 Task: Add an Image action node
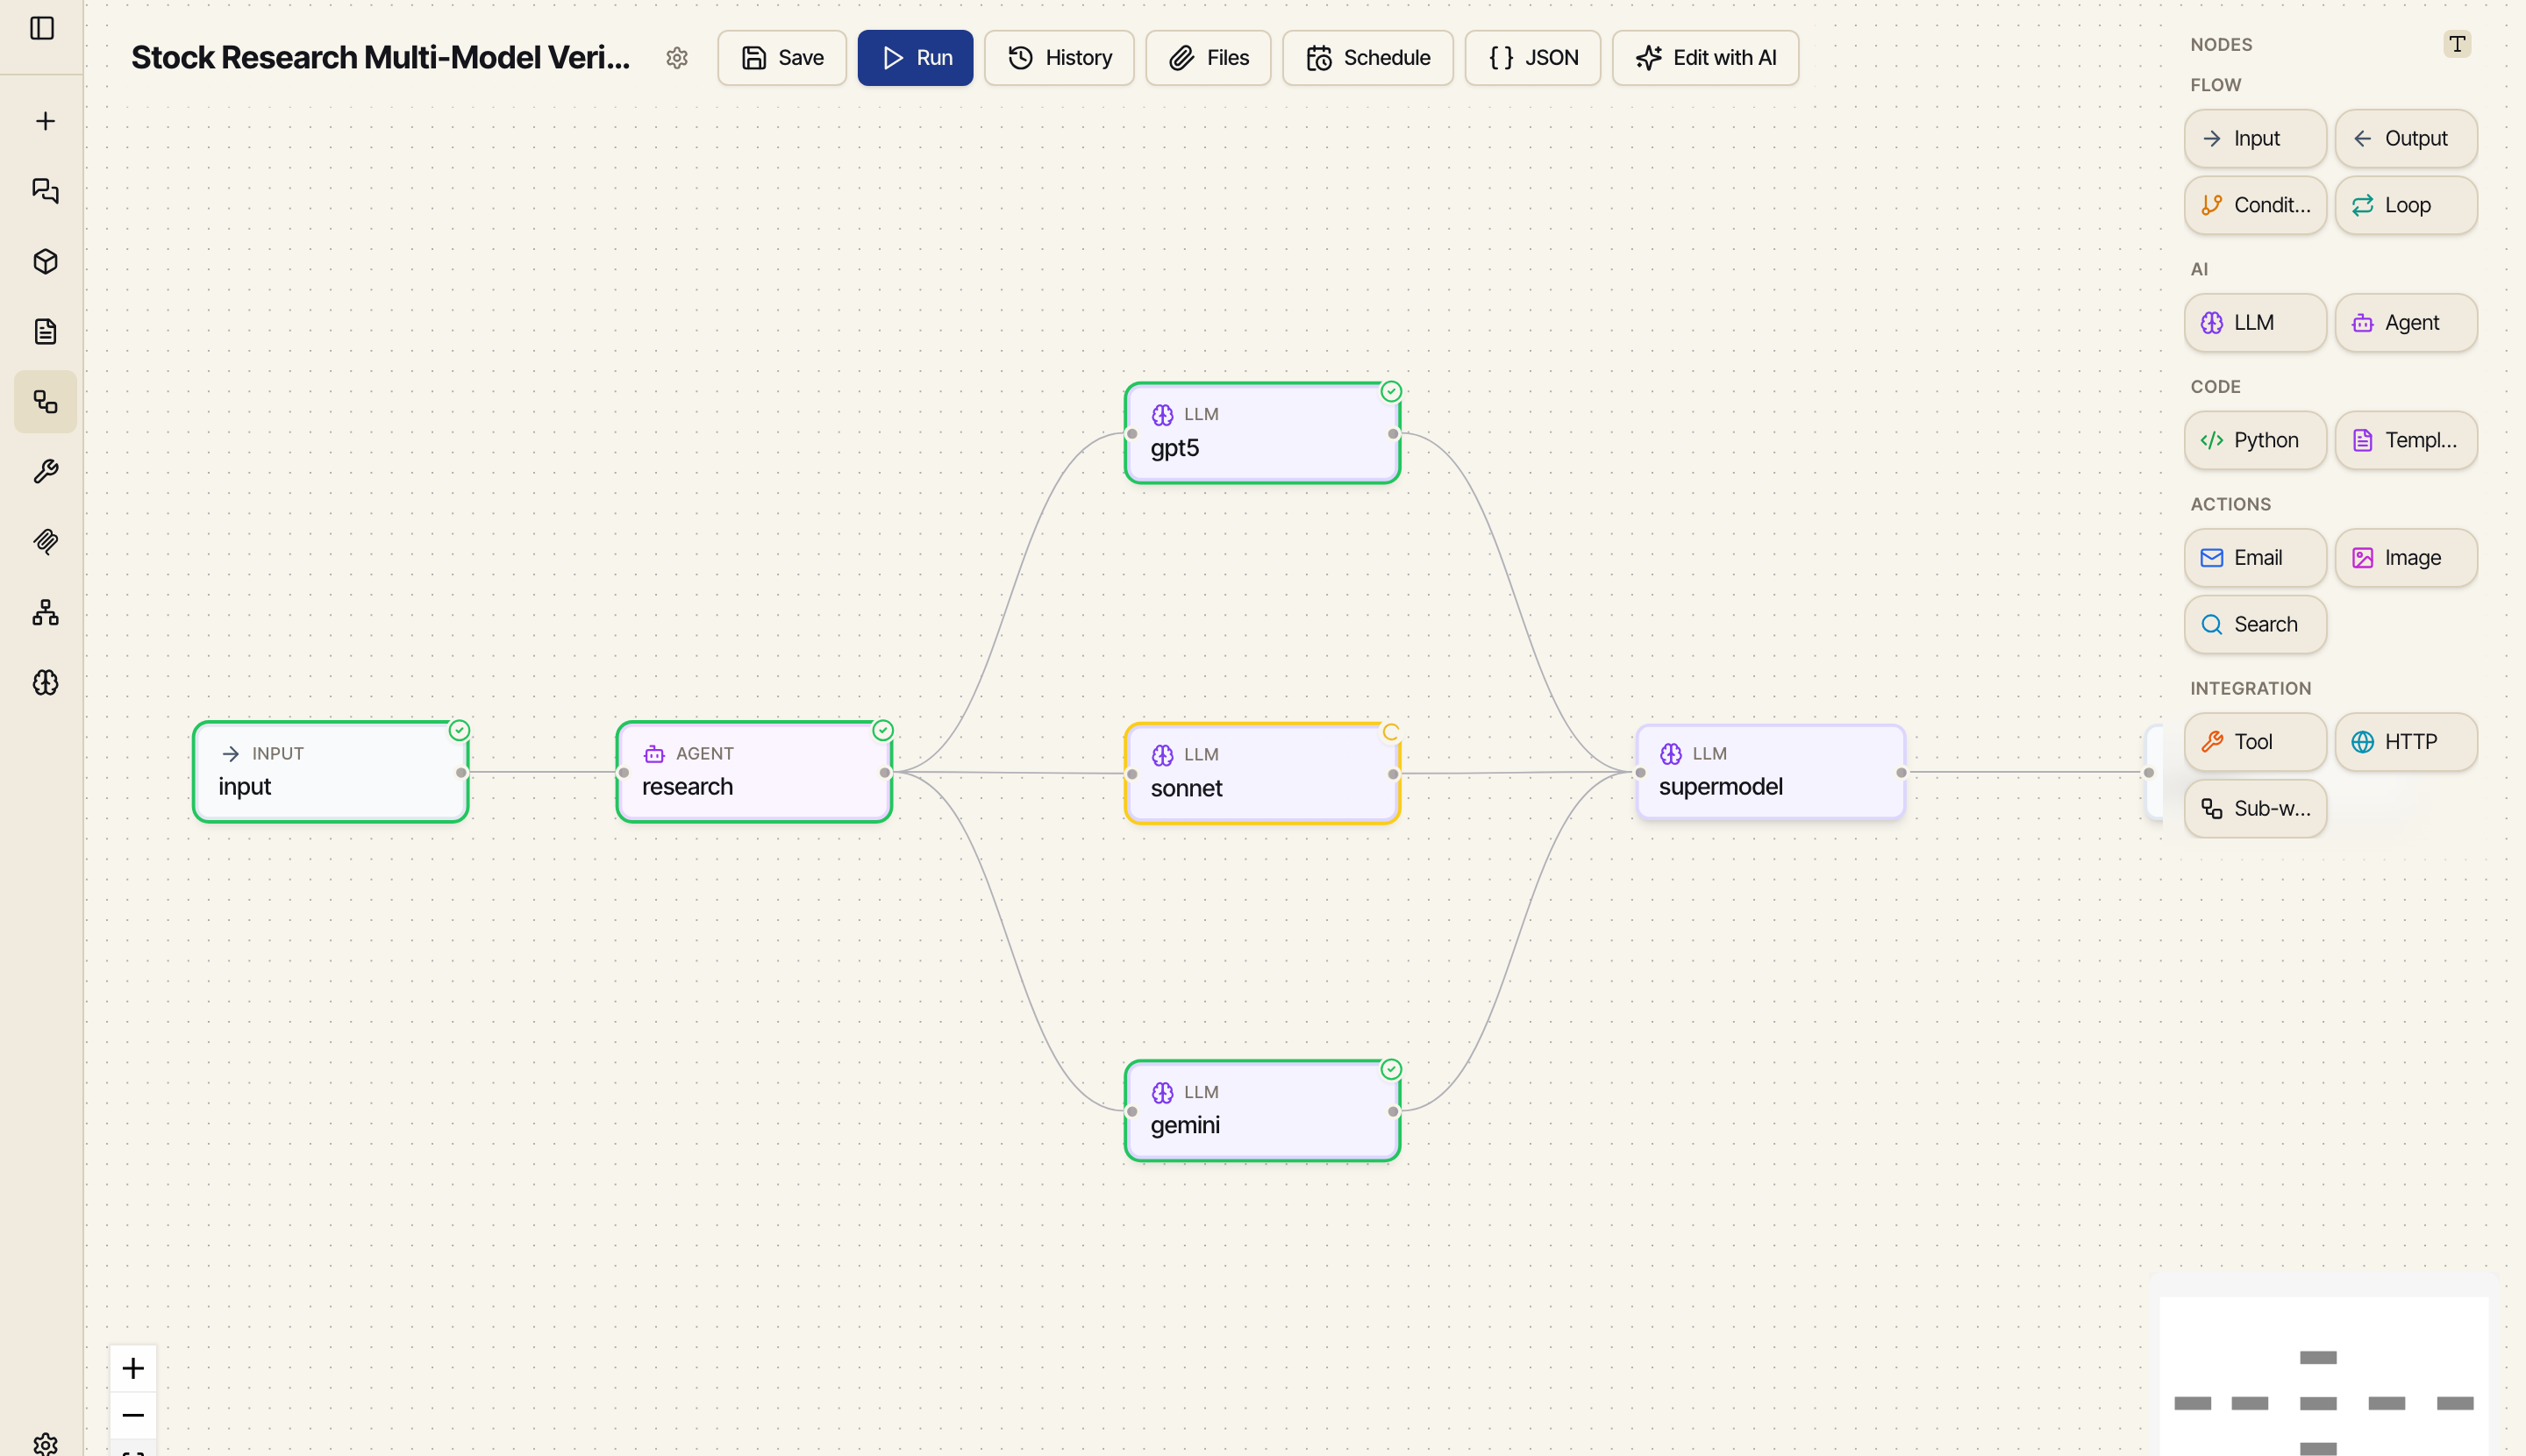2406,557
